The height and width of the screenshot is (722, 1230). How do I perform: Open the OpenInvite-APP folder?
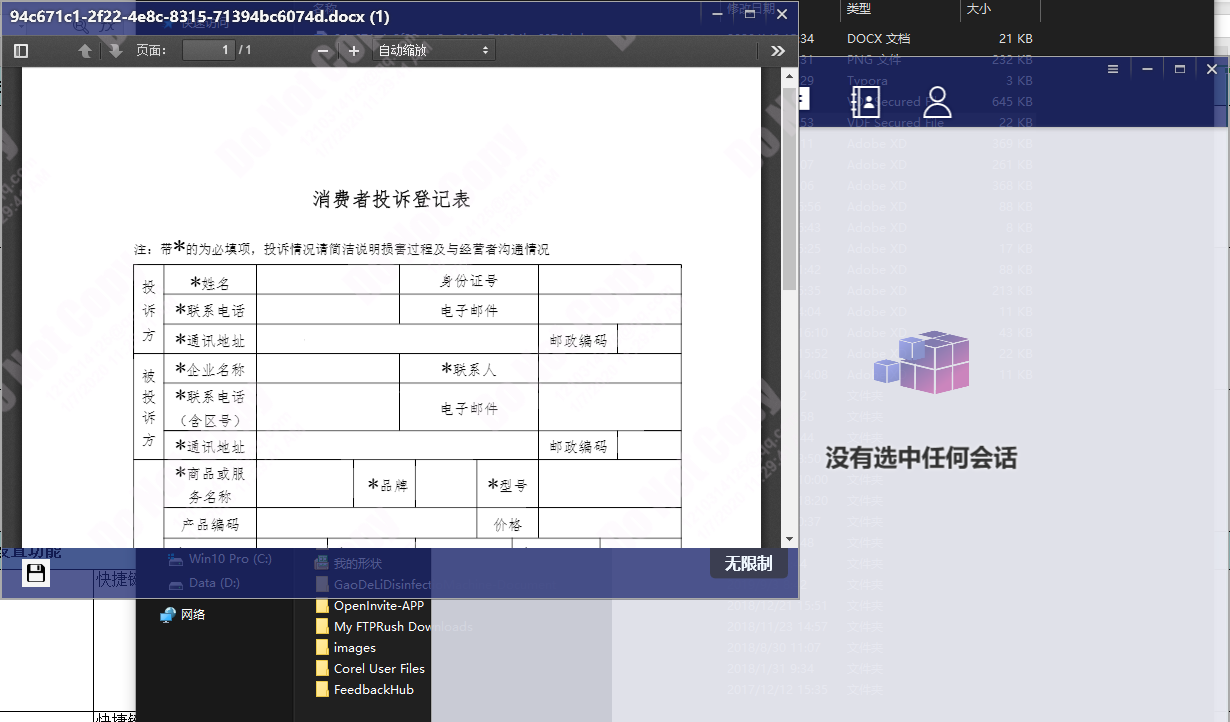click(x=370, y=606)
